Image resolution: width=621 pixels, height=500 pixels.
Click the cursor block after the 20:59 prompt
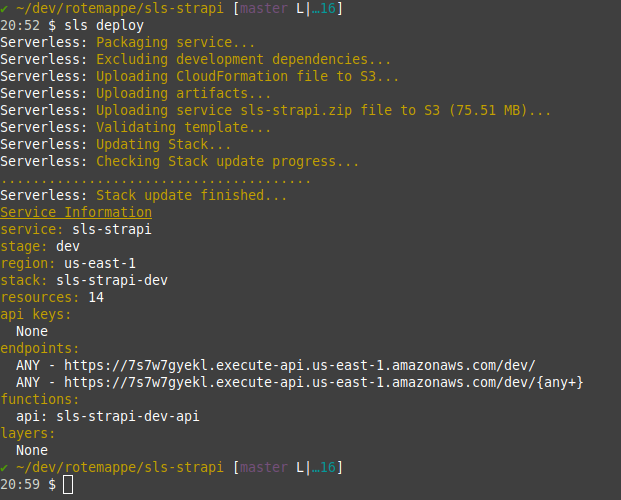tap(68, 485)
